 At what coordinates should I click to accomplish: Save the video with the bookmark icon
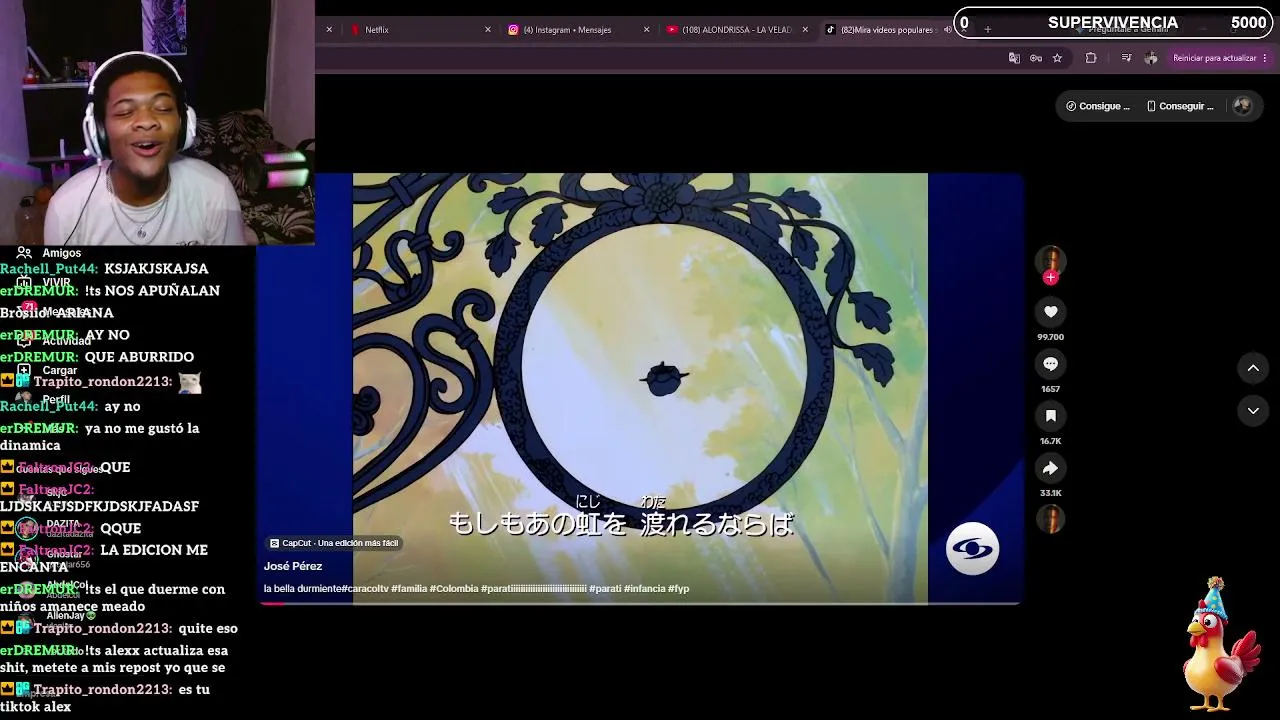pos(1050,416)
